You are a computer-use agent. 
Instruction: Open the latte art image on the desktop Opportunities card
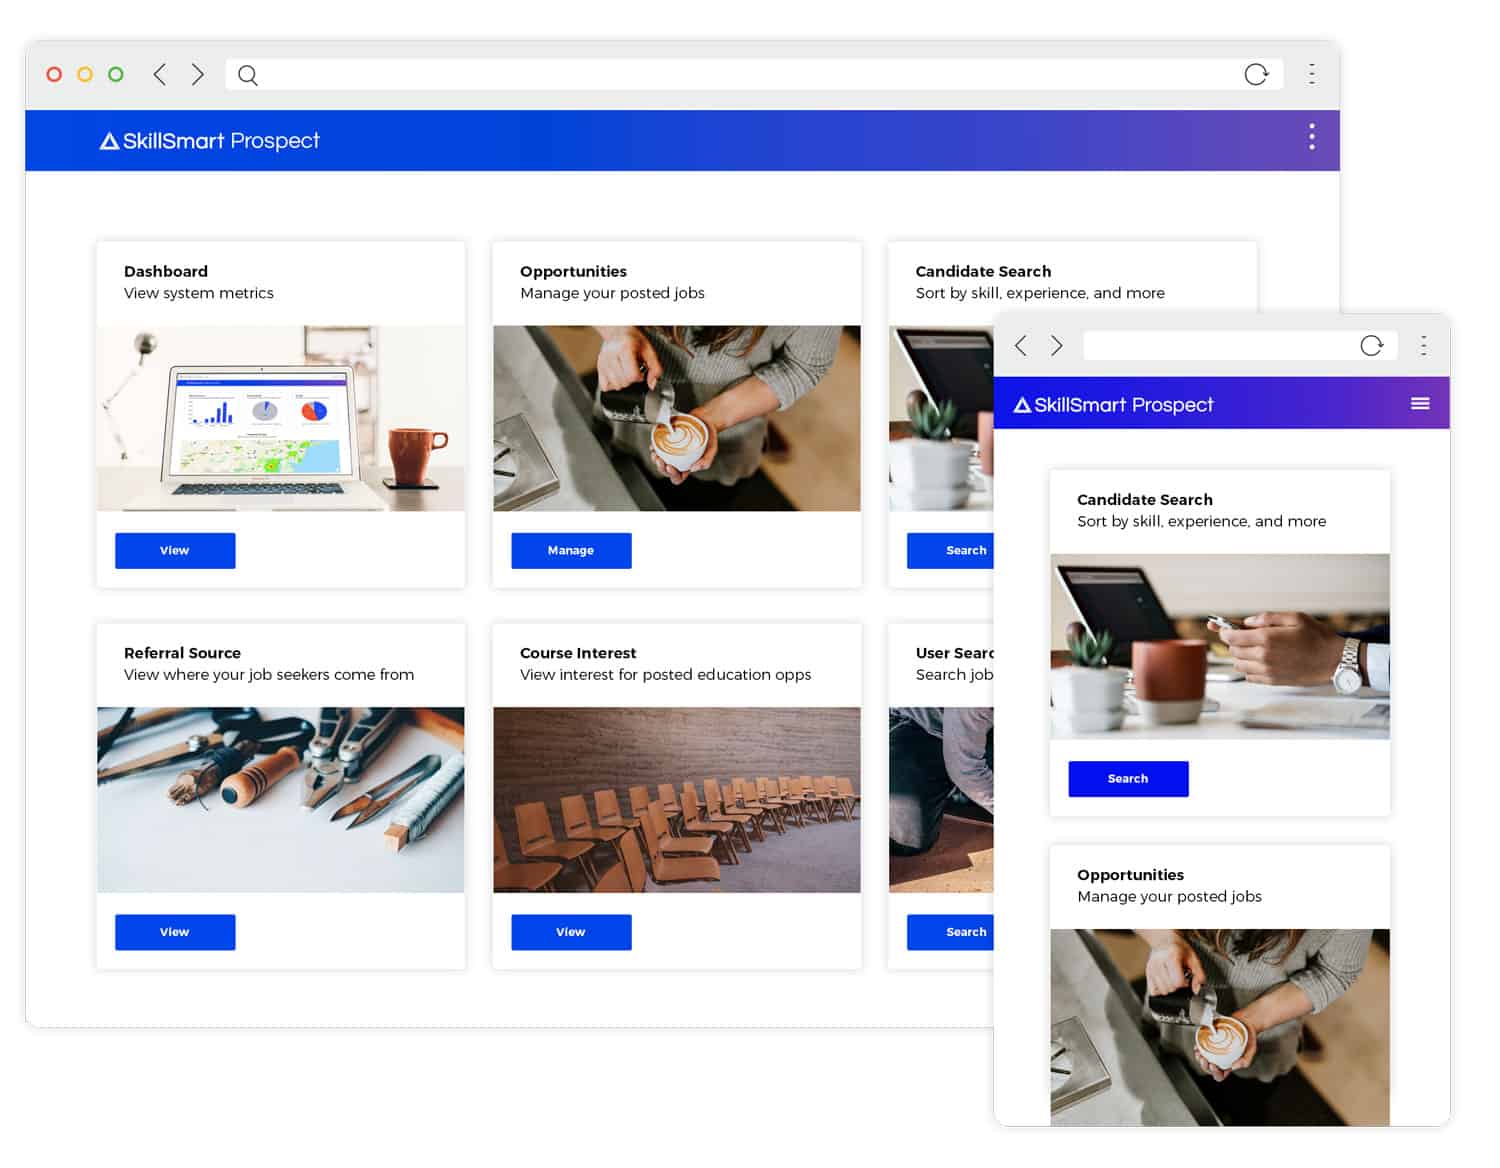(677, 418)
